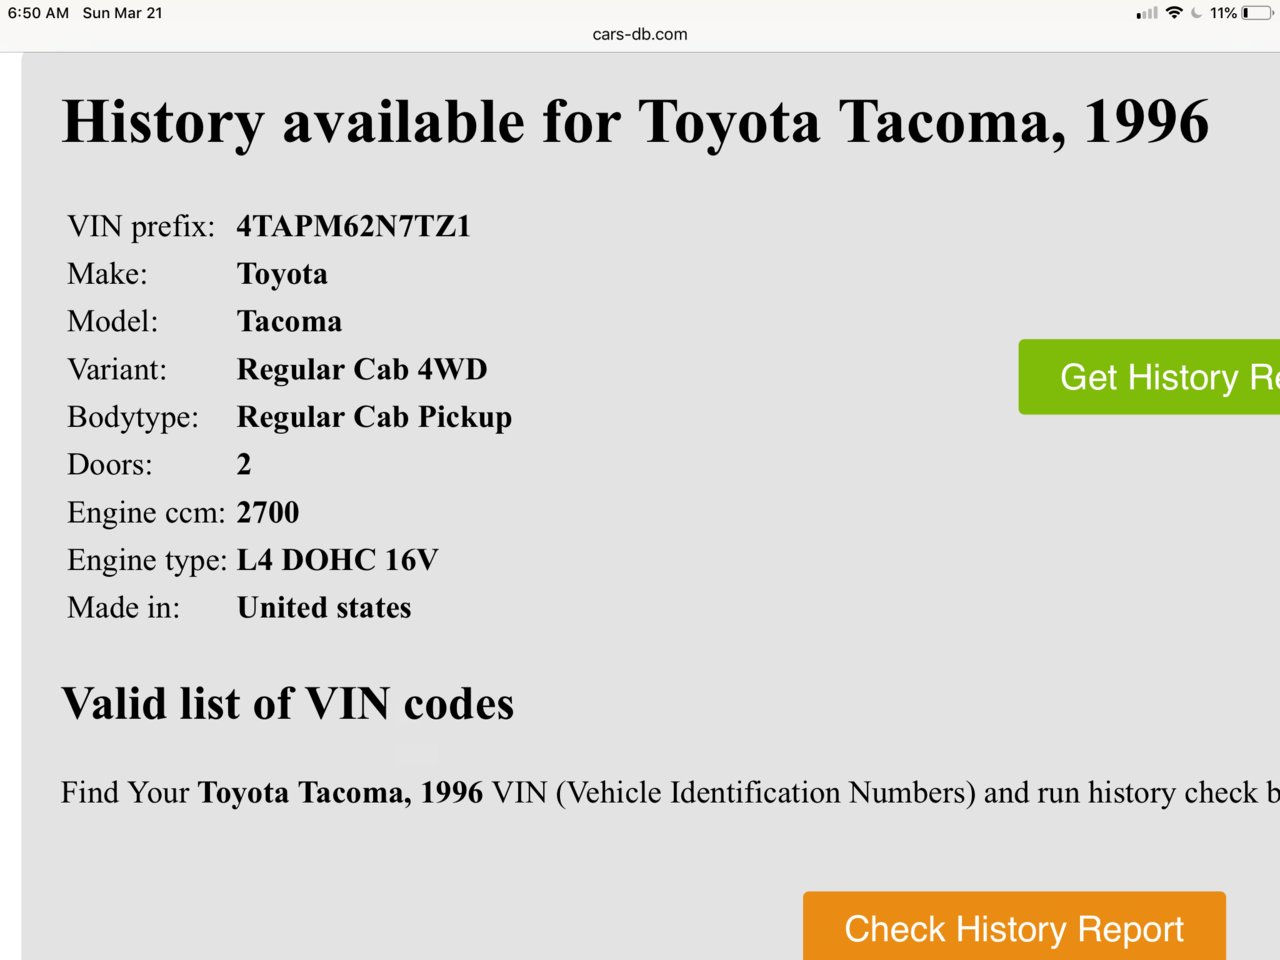
Task: Click the green Get History Report button
Action: click(1149, 377)
